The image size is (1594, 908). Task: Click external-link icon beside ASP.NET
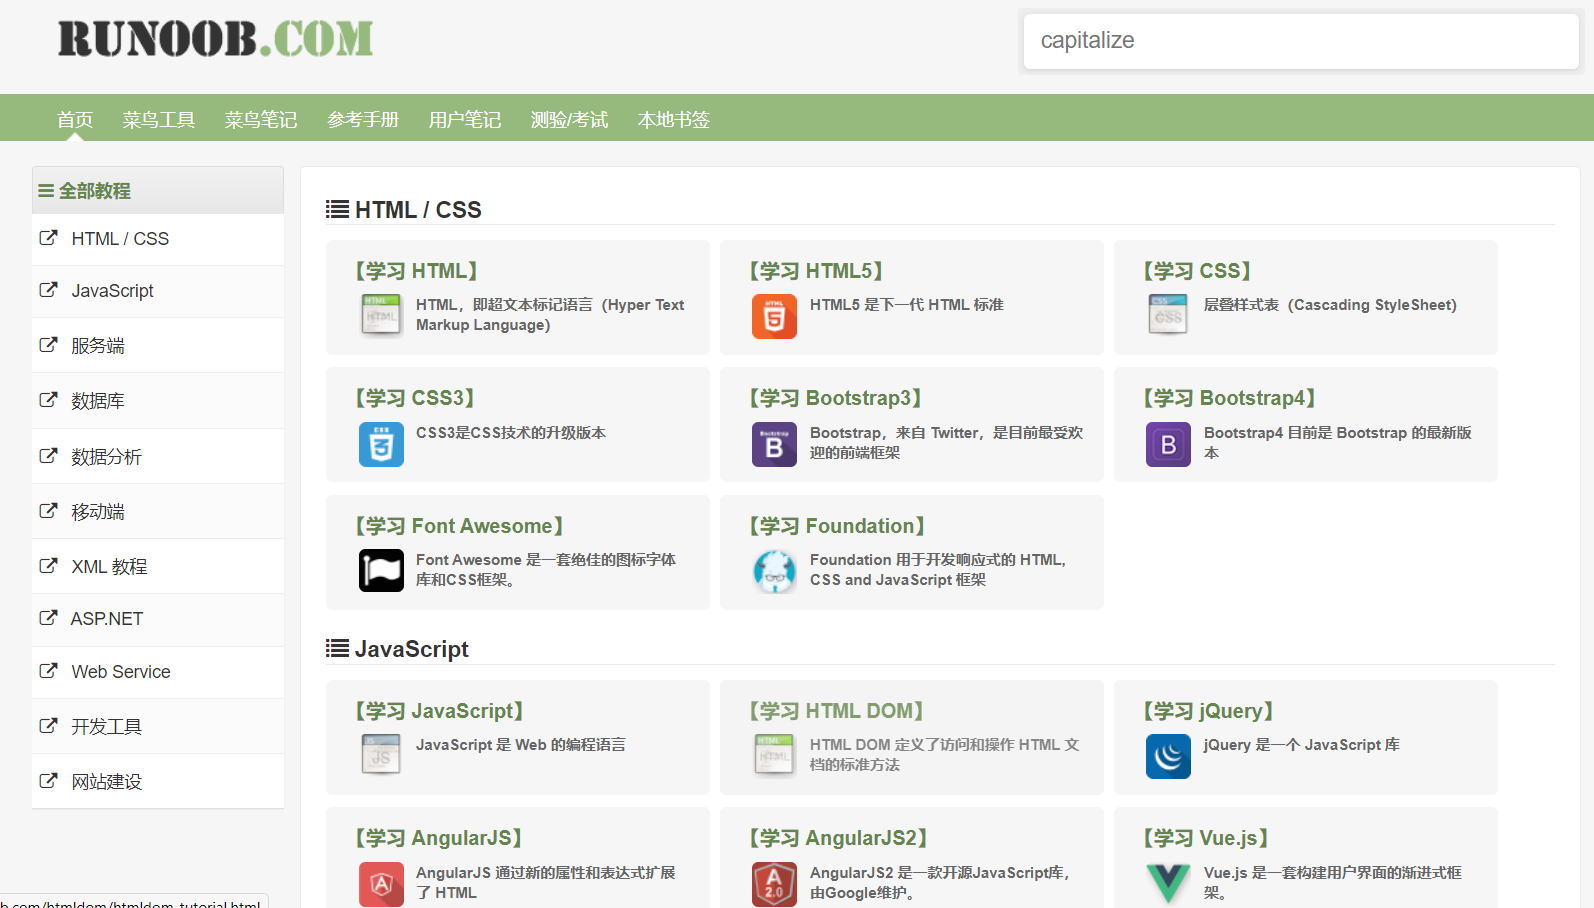click(x=48, y=618)
